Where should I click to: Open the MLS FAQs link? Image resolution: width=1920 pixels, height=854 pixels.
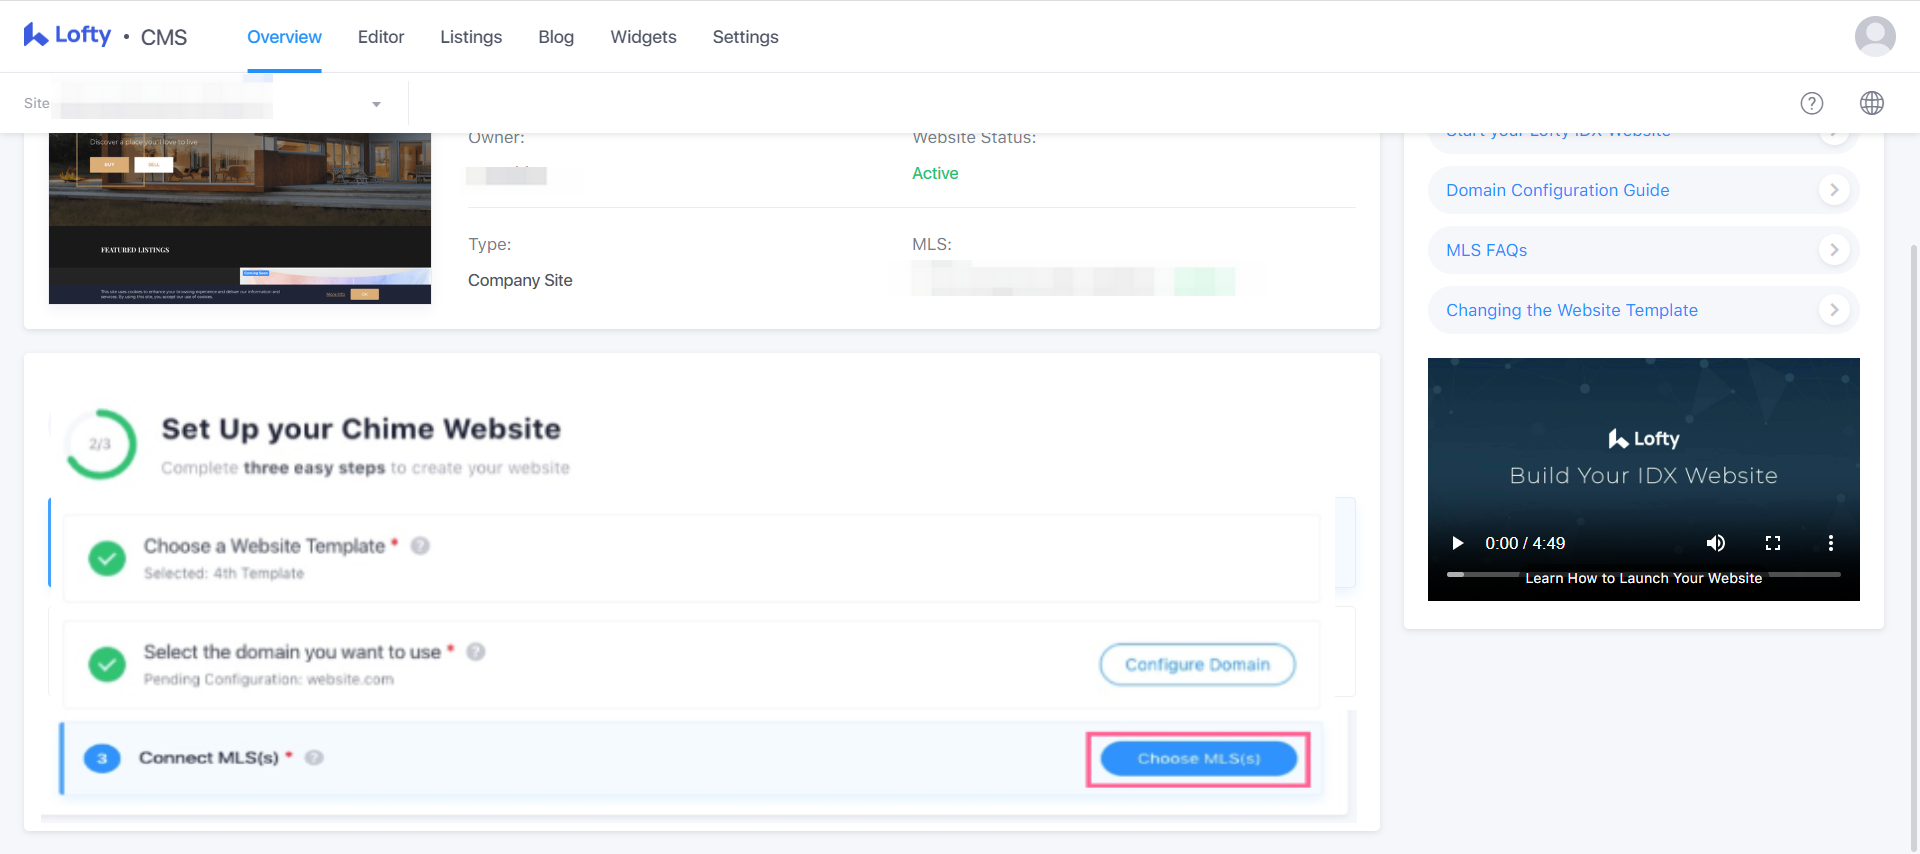[x=1486, y=250]
